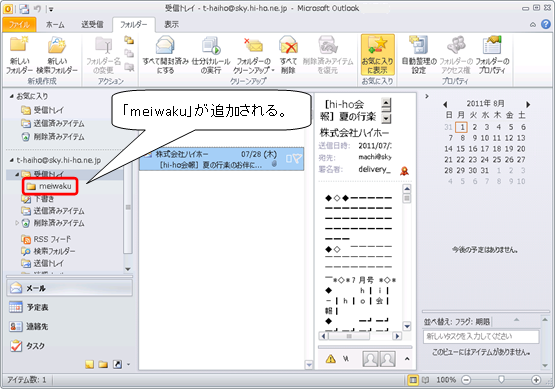This screenshot has width=555, height=389.
Task: Click the signature certificate ribbon icon
Action: click(x=404, y=171)
